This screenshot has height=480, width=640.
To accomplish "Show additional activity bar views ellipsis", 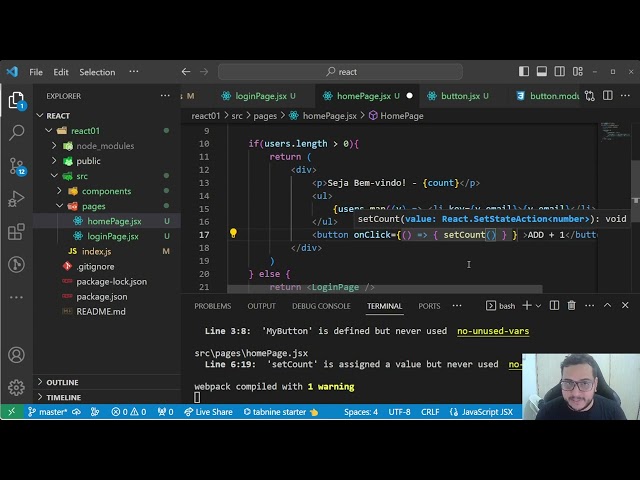I will (x=16, y=297).
